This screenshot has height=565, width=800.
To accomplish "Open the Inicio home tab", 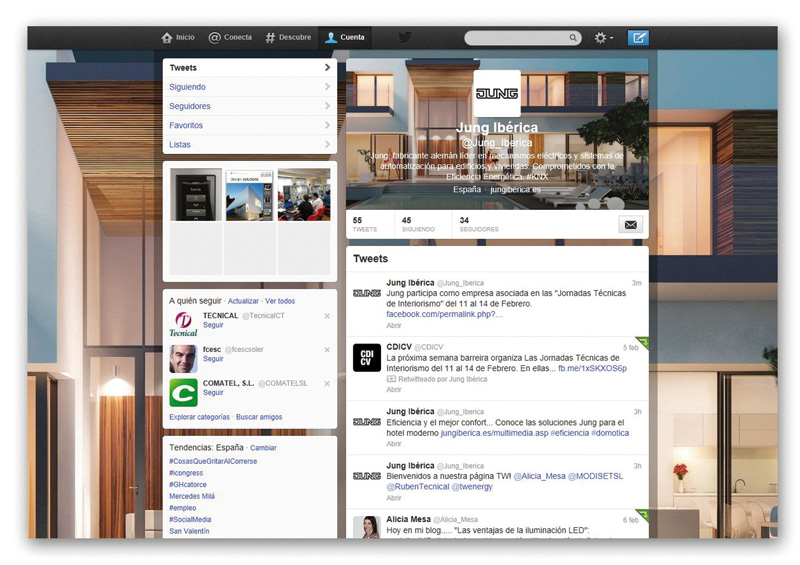I will point(178,38).
